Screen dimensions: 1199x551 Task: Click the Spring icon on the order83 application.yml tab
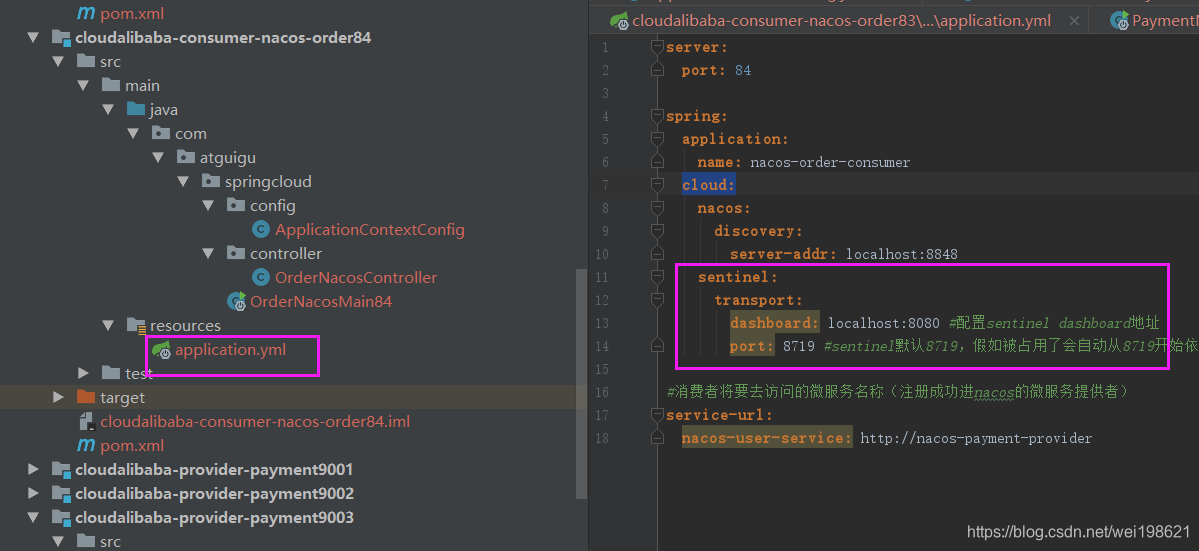(x=619, y=21)
